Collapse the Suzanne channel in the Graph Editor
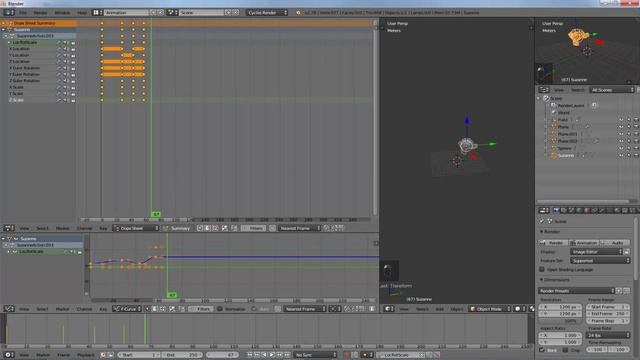 (x=4, y=238)
